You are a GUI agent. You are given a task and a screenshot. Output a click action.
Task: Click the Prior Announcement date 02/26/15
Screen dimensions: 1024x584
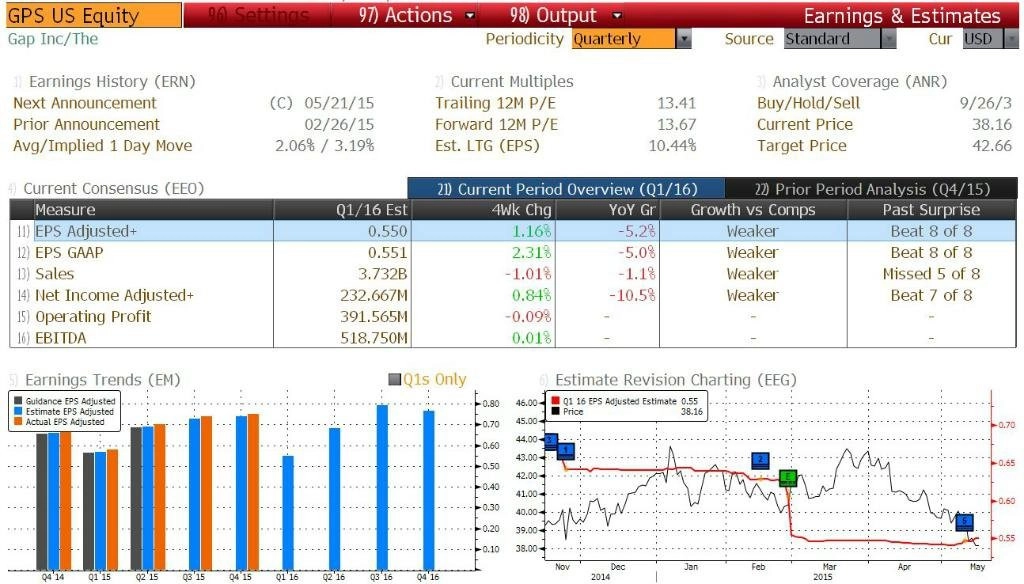[339, 125]
